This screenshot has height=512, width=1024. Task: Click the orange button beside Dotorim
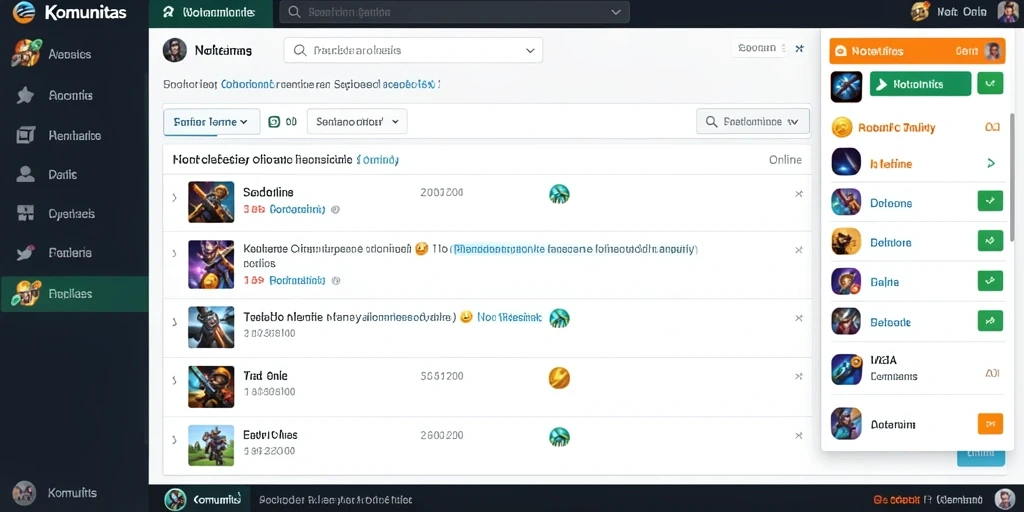[990, 423]
